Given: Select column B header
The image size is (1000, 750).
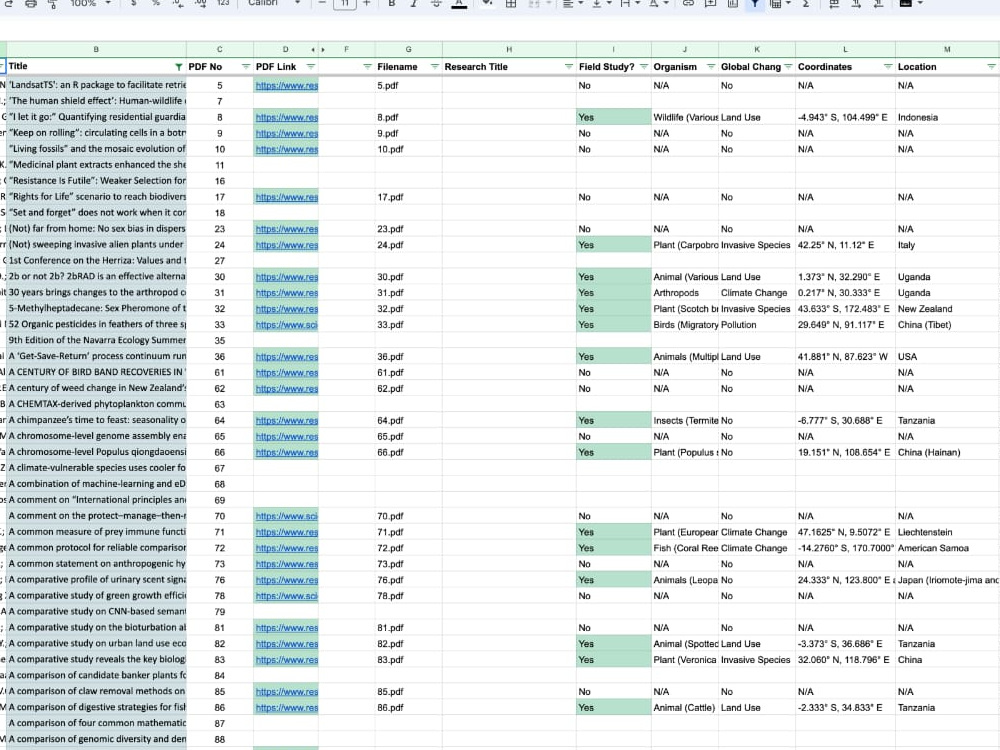Looking at the screenshot, I should pos(96,49).
